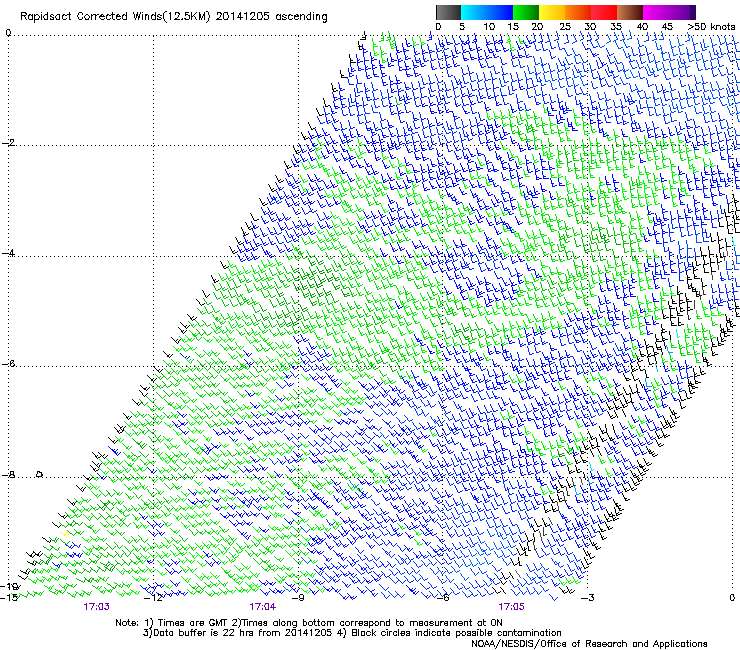Click the '10' label under the color scale
Viewport: 740px width, 650px height.
[489, 27]
